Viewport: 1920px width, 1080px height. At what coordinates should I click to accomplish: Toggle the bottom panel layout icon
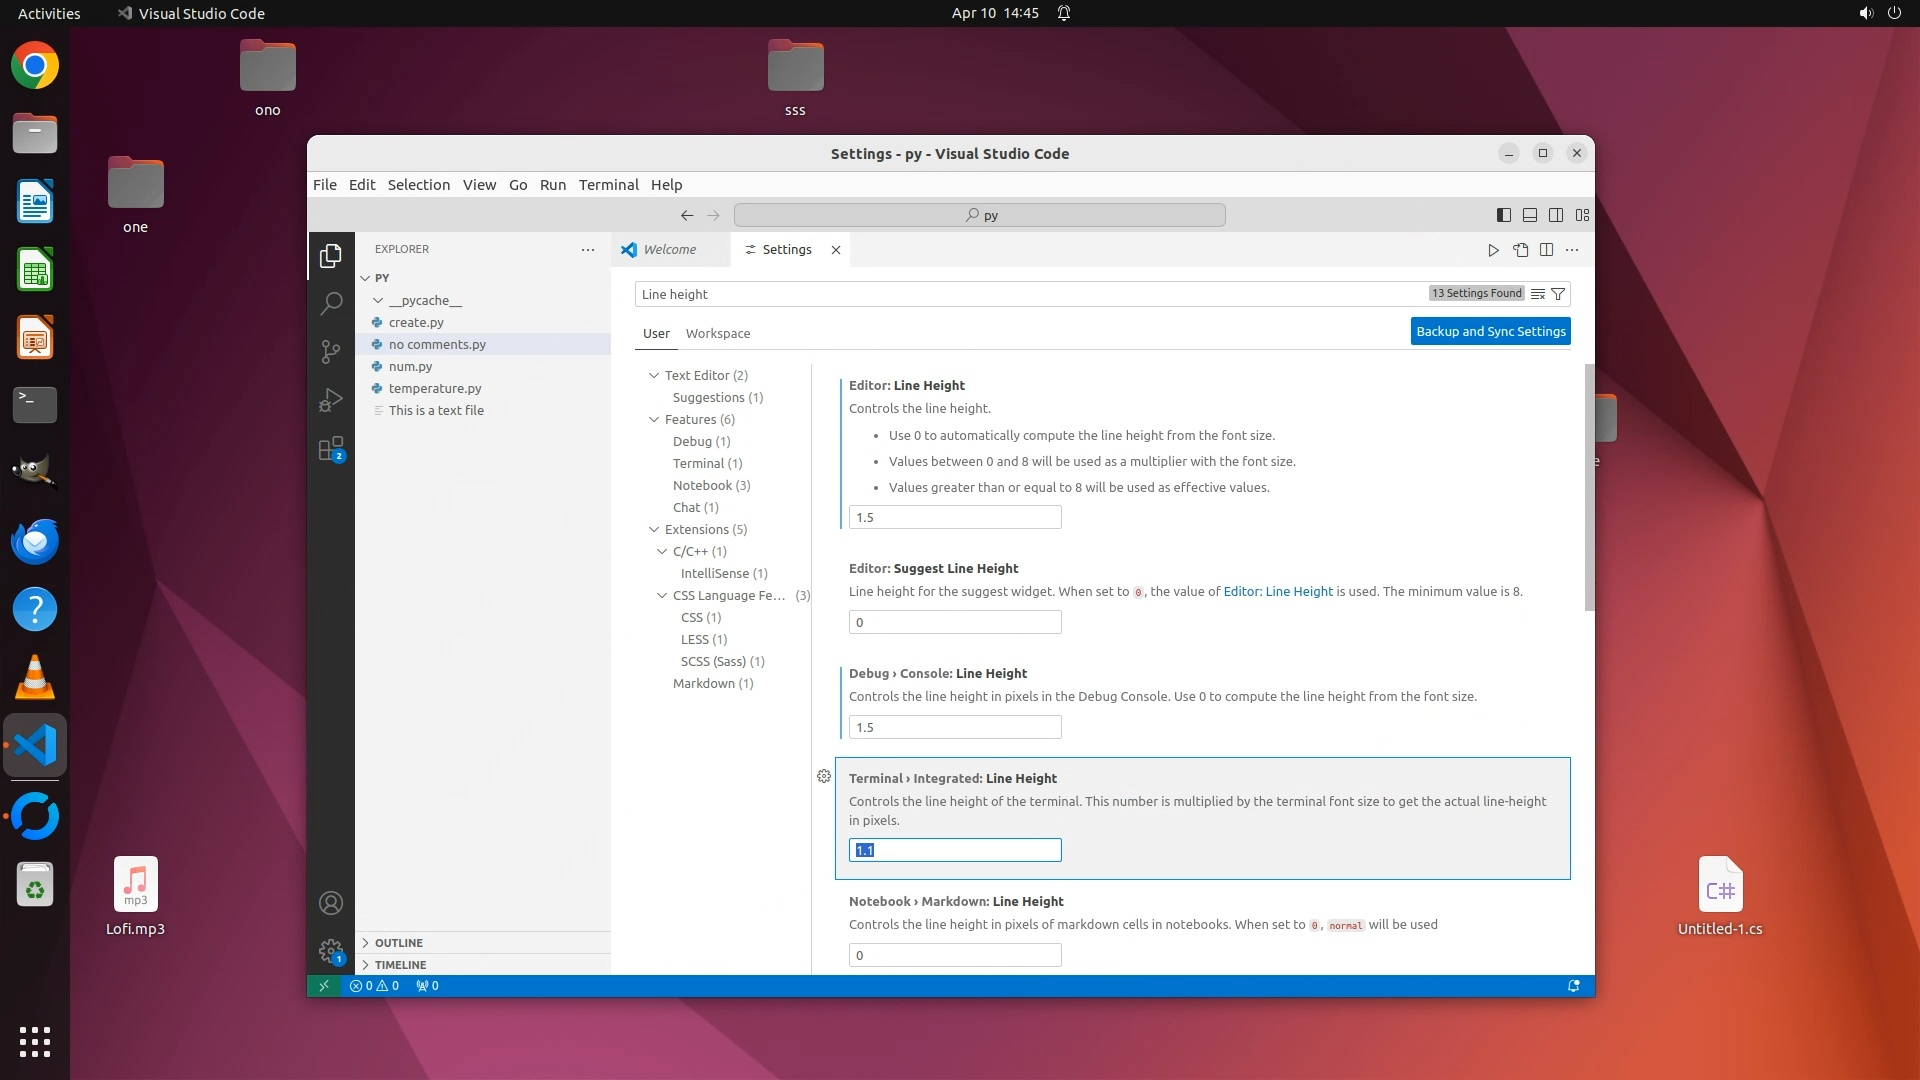point(1530,215)
